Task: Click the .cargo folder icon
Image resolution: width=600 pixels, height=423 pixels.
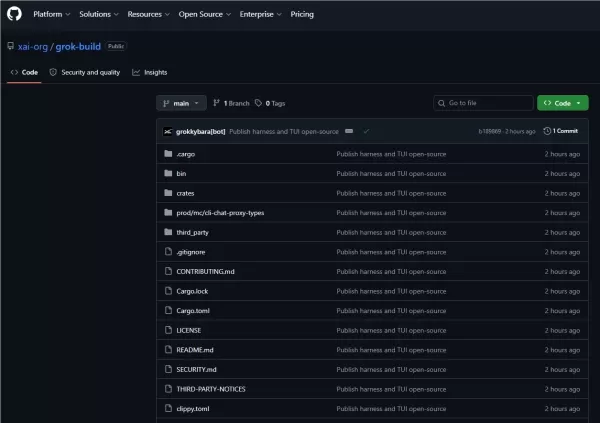Action: 168,154
